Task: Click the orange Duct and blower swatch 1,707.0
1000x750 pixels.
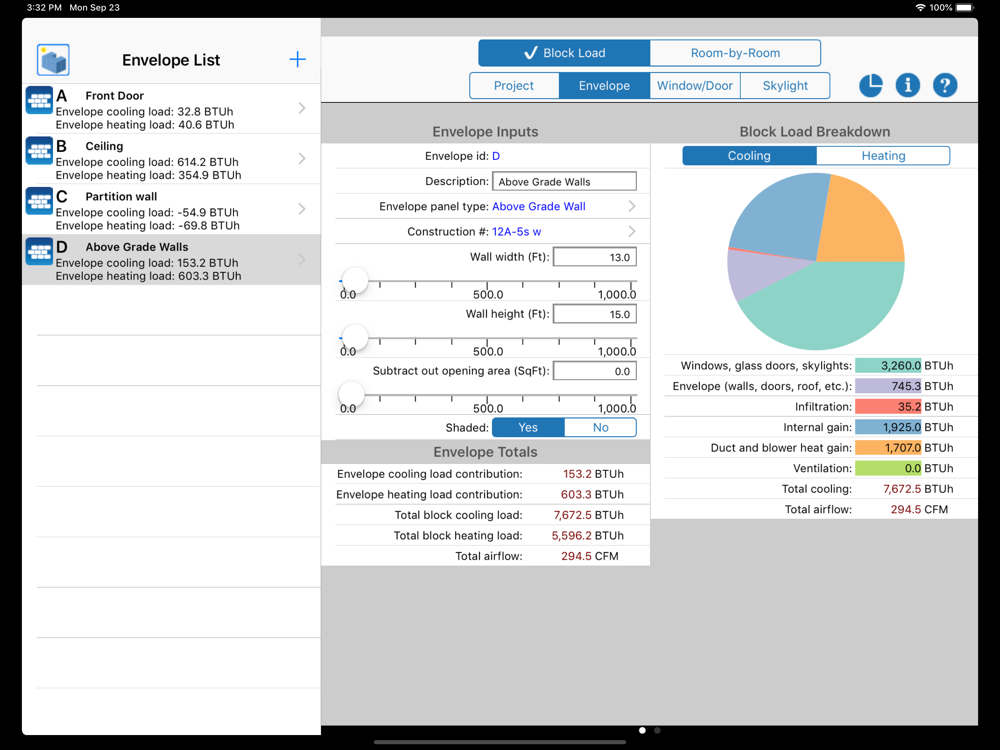Action: (888, 448)
